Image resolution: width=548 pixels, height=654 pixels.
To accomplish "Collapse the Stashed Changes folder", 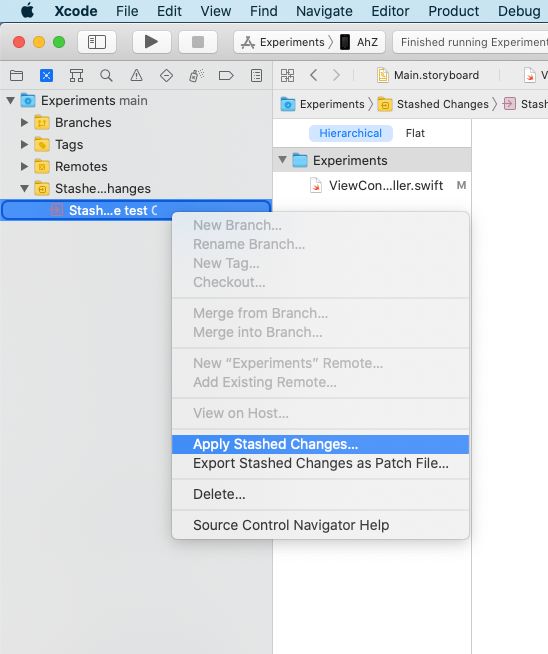I will point(24,189).
